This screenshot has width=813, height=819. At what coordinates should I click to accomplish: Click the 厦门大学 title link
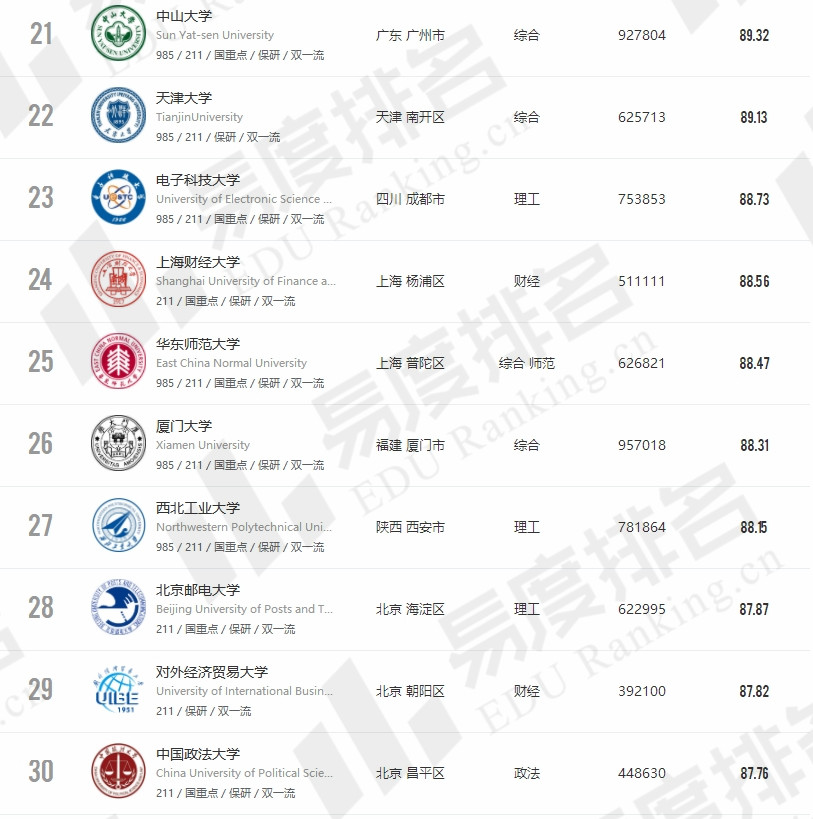[184, 426]
